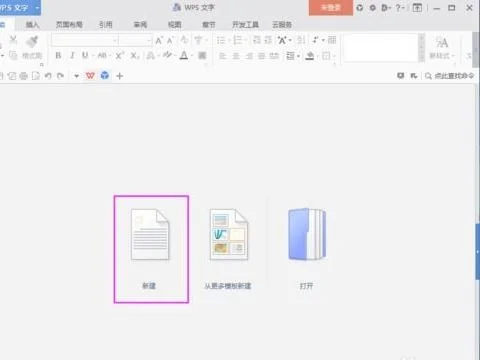The height and width of the screenshot is (360, 480).
Task: Click the bullet list icon
Action: [221, 40]
